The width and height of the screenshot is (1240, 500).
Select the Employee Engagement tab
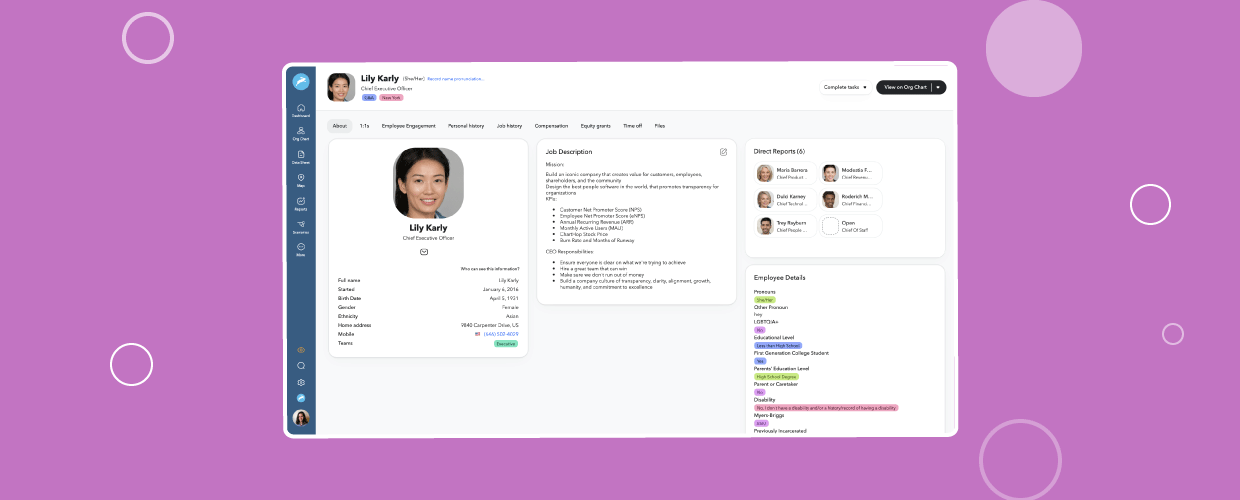(408, 126)
